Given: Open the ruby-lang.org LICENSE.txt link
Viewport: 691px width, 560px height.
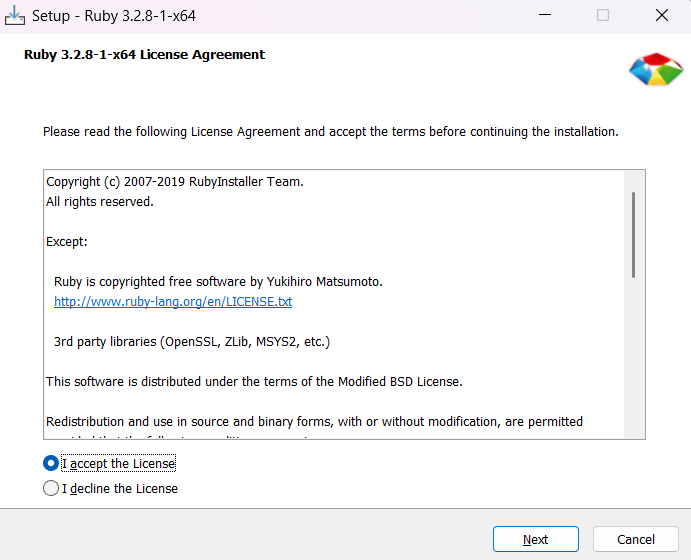Looking at the screenshot, I should pos(173,301).
